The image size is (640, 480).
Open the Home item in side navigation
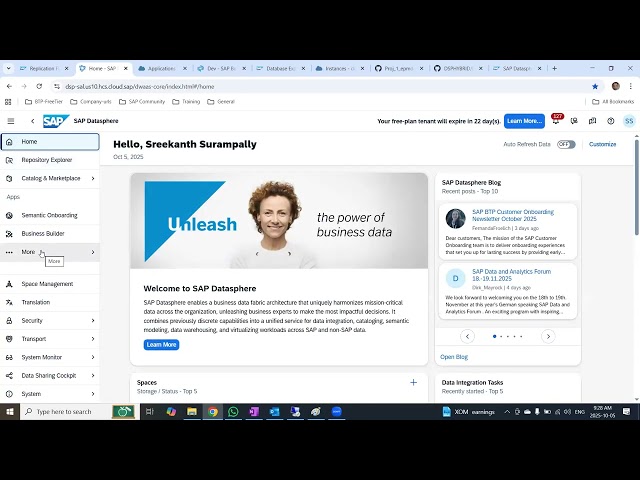click(x=50, y=142)
